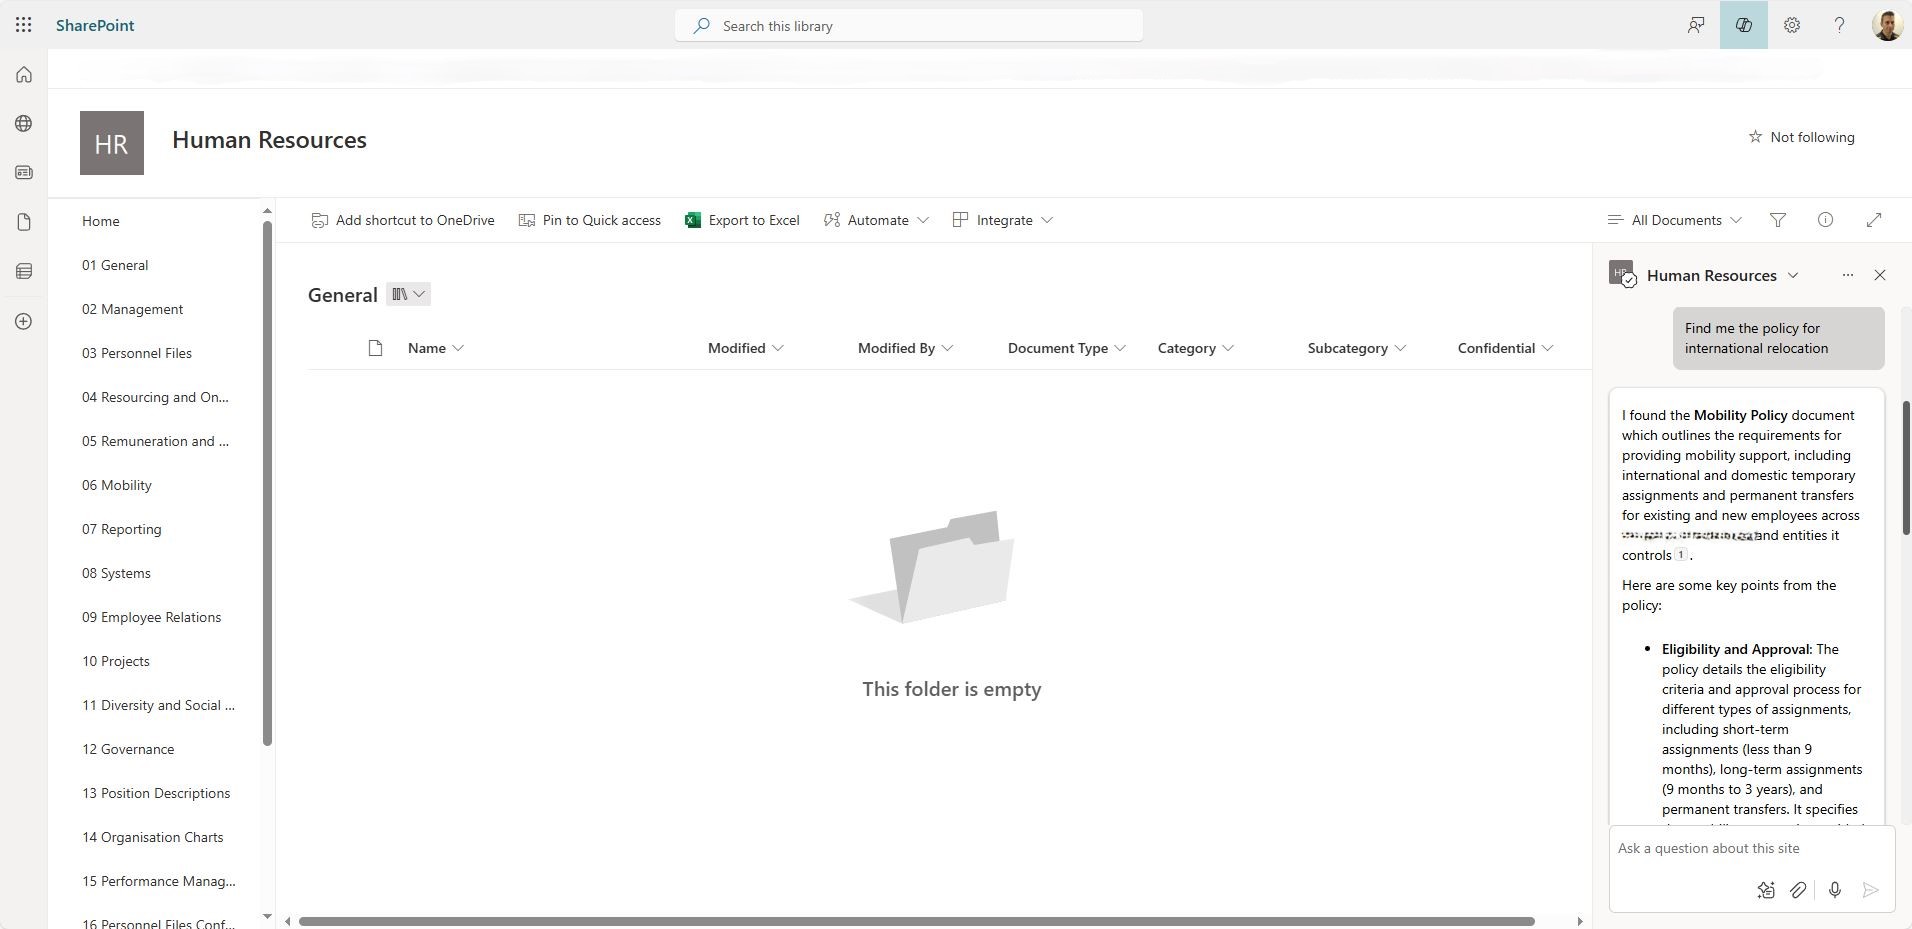Click the attach file paperclip icon

[x=1798, y=890]
